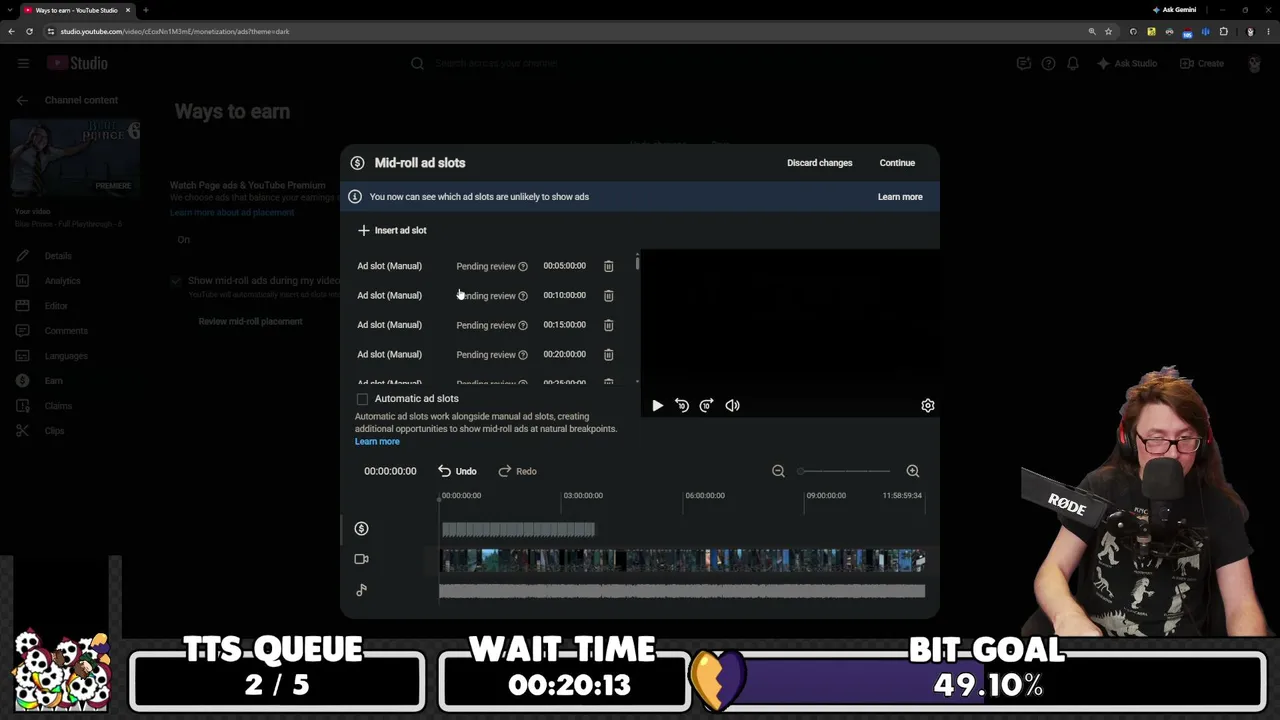The image size is (1280, 720).
Task: Open the GitHub extension icon
Action: (1133, 31)
